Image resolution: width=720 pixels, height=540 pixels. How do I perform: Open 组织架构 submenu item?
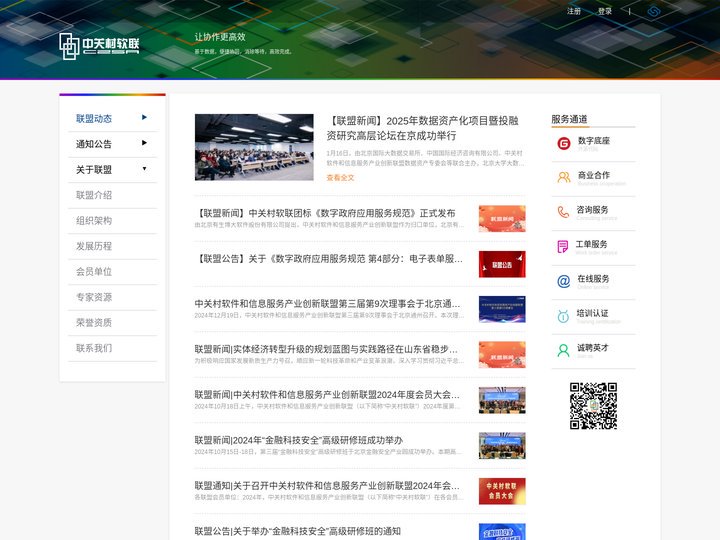click(x=94, y=221)
